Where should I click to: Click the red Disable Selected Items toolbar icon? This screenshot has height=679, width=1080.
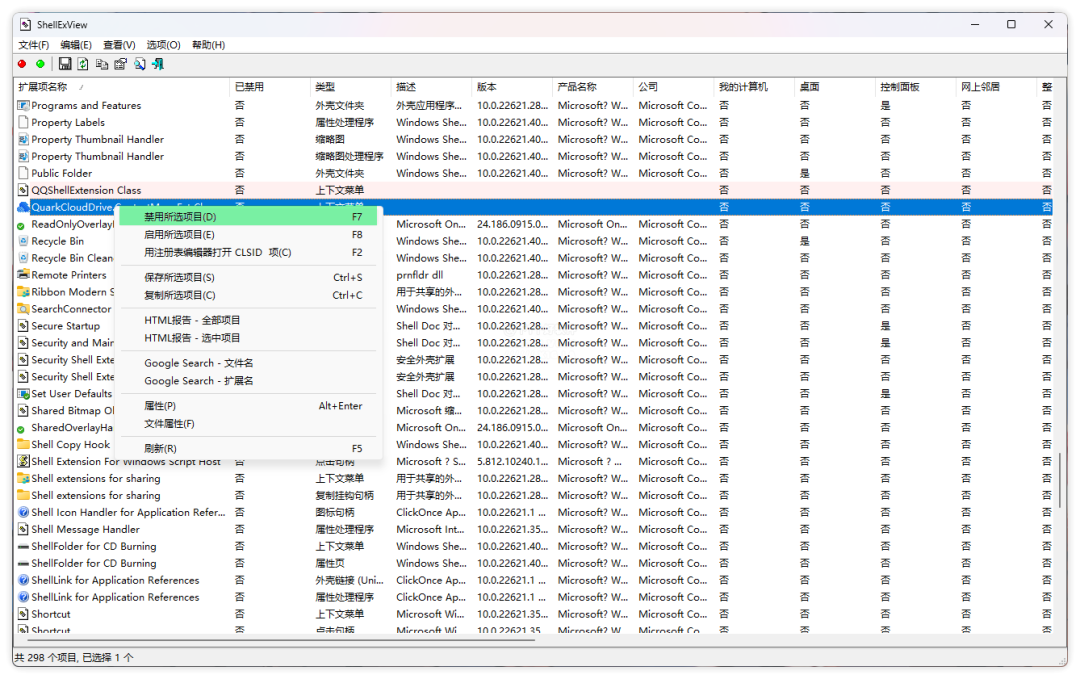(22, 64)
